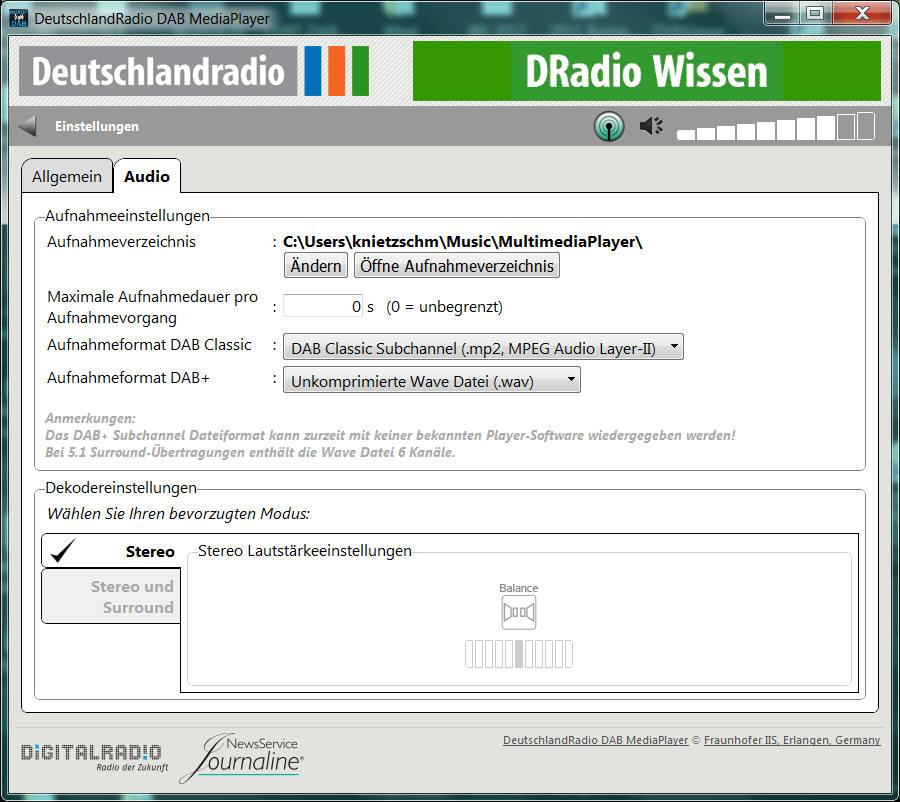Click the Stereo Lautstärkeeinstellungen group label
This screenshot has width=900, height=802.
[305, 551]
